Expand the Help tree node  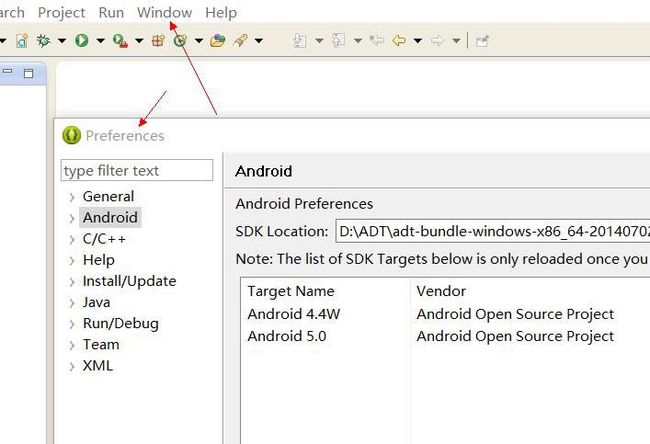[72, 261]
